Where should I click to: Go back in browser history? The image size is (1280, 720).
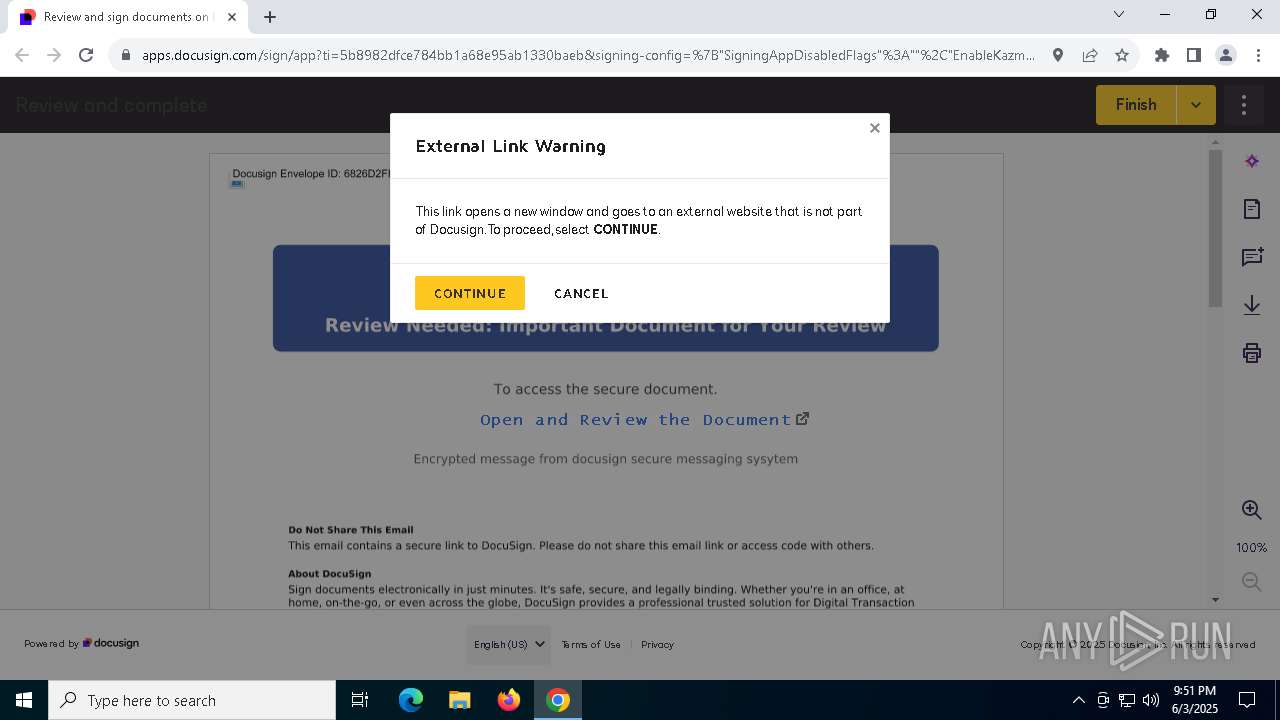coord(22,55)
